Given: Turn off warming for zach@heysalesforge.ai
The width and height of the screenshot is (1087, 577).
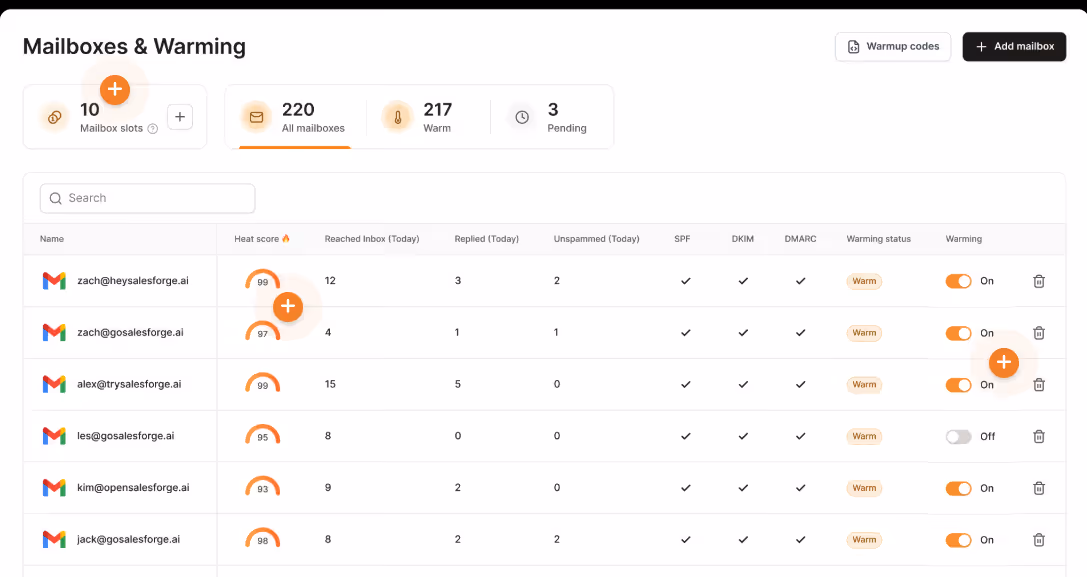Looking at the screenshot, I should (959, 281).
